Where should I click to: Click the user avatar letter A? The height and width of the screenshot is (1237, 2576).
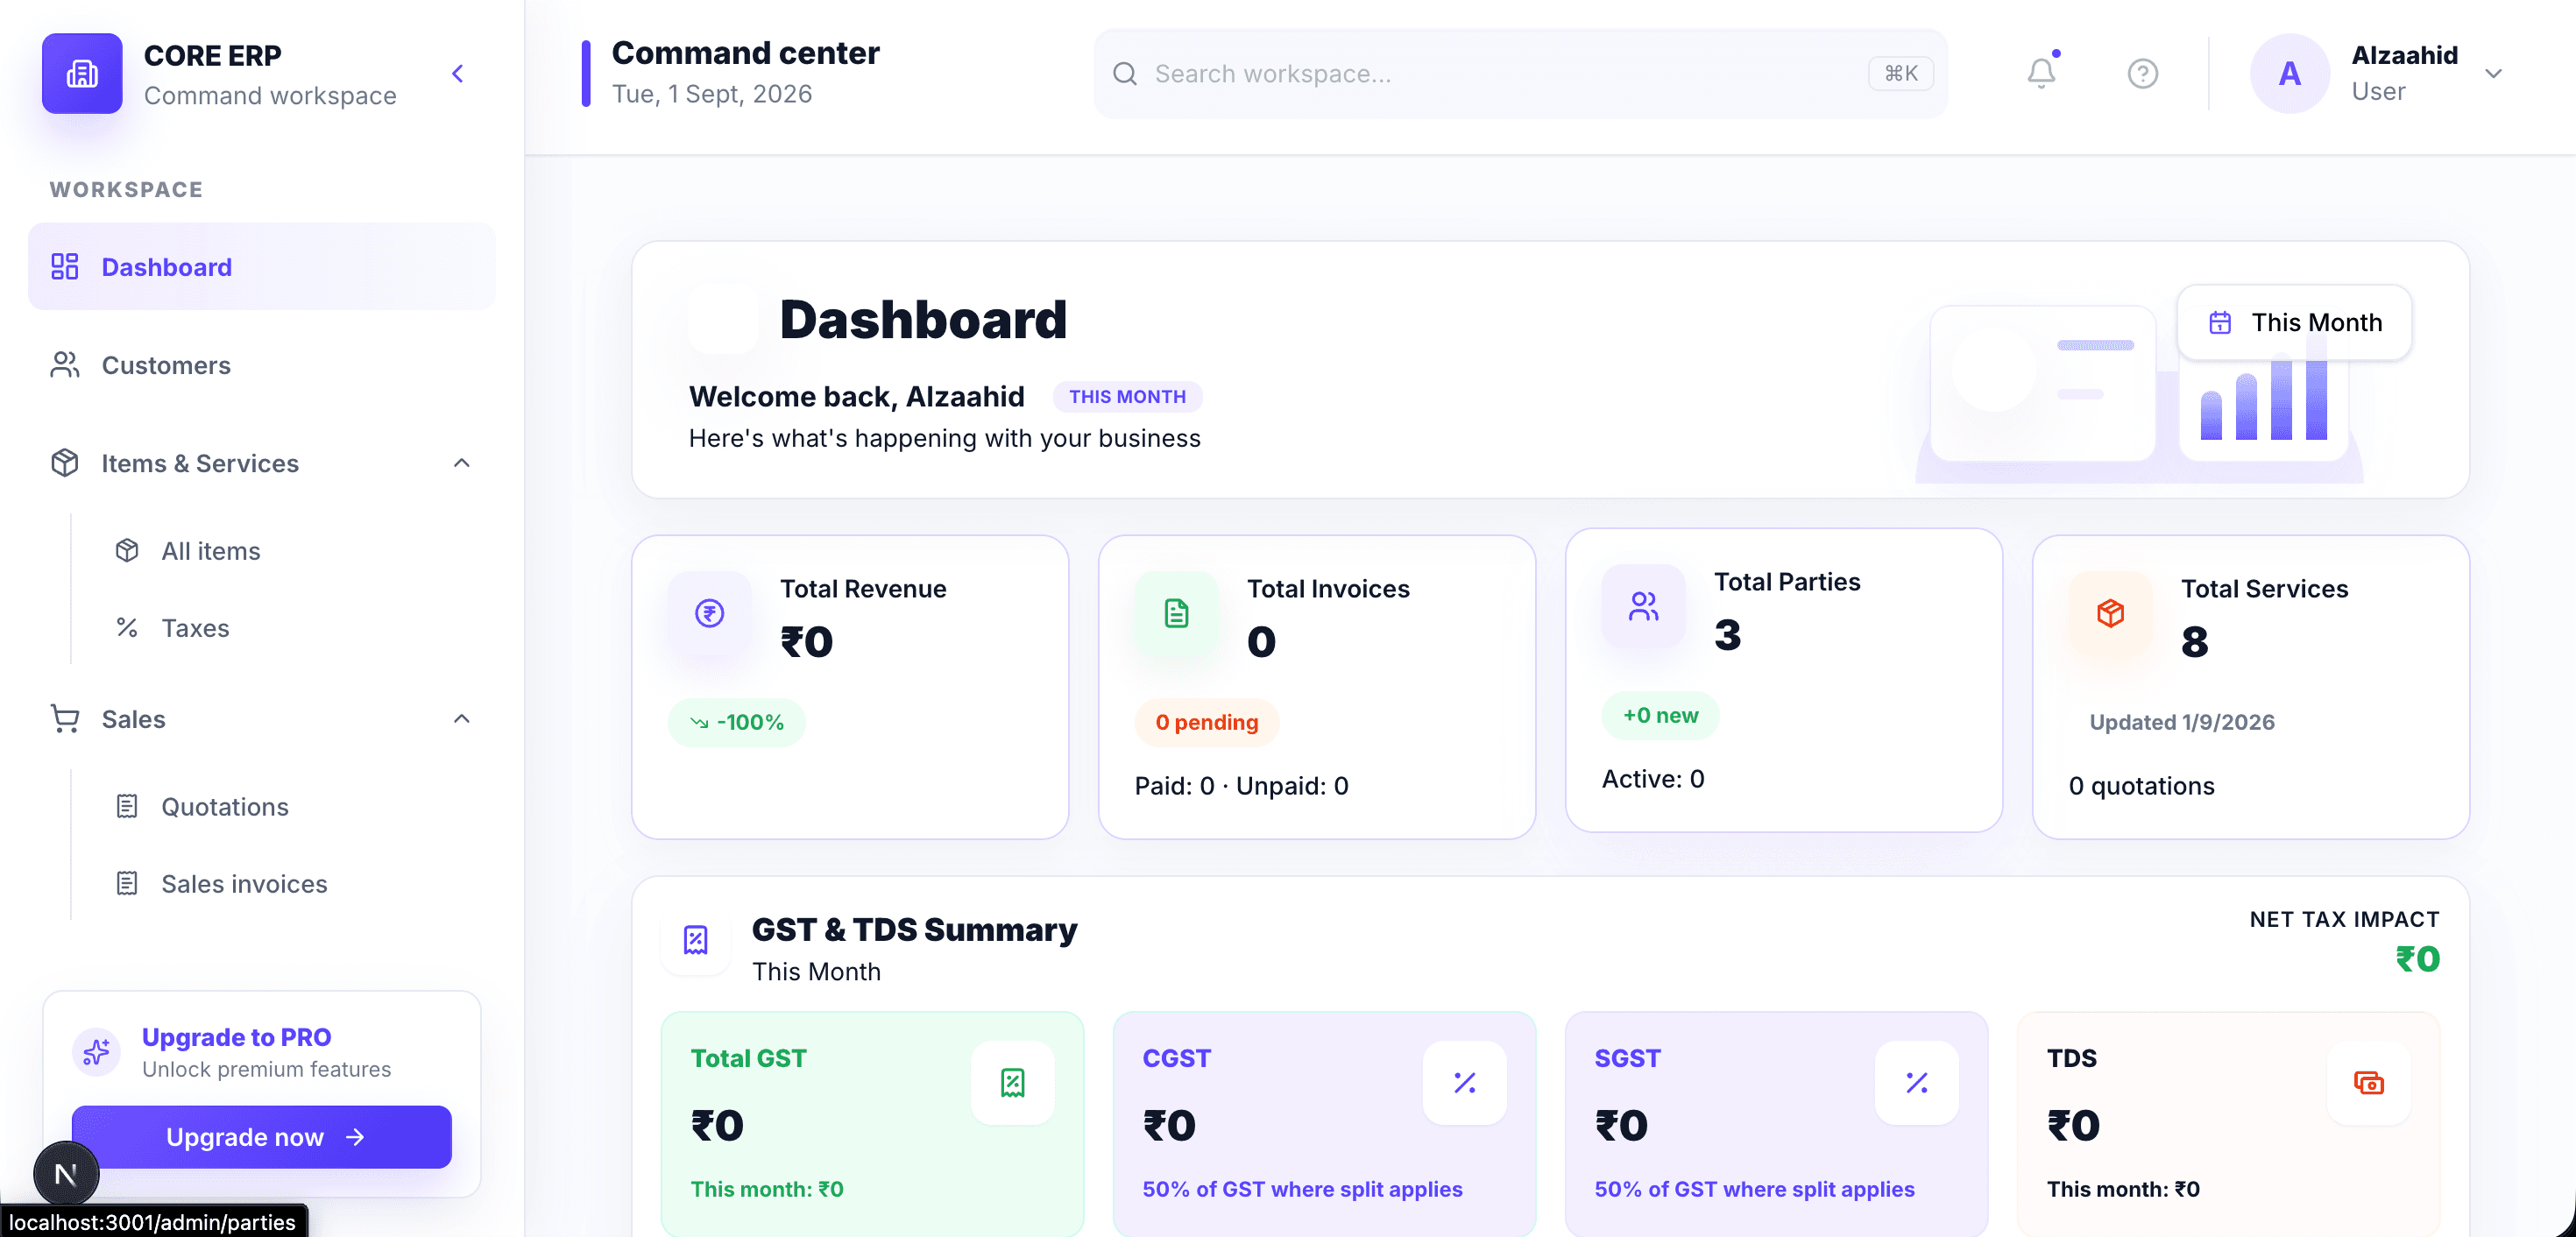click(2289, 73)
